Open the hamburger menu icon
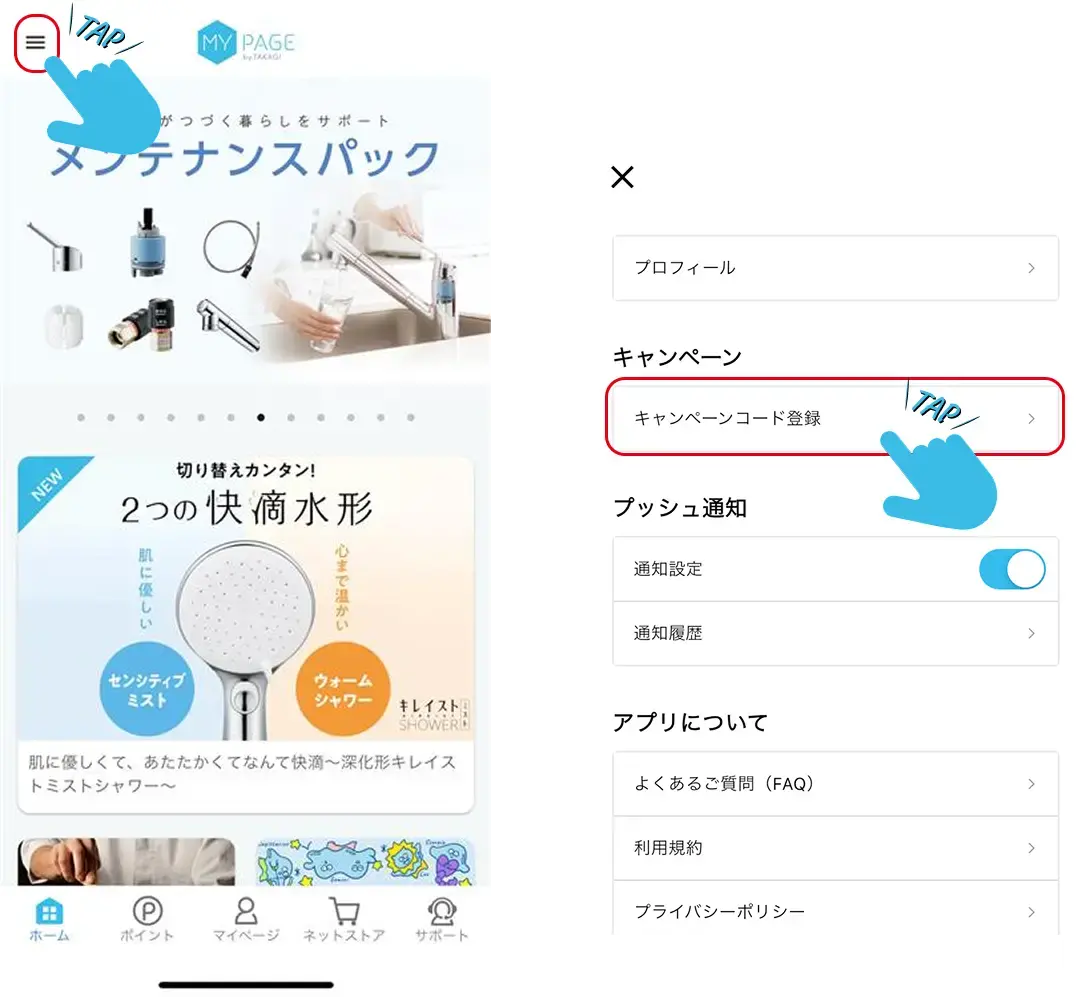The image size is (1082, 997). tap(36, 43)
